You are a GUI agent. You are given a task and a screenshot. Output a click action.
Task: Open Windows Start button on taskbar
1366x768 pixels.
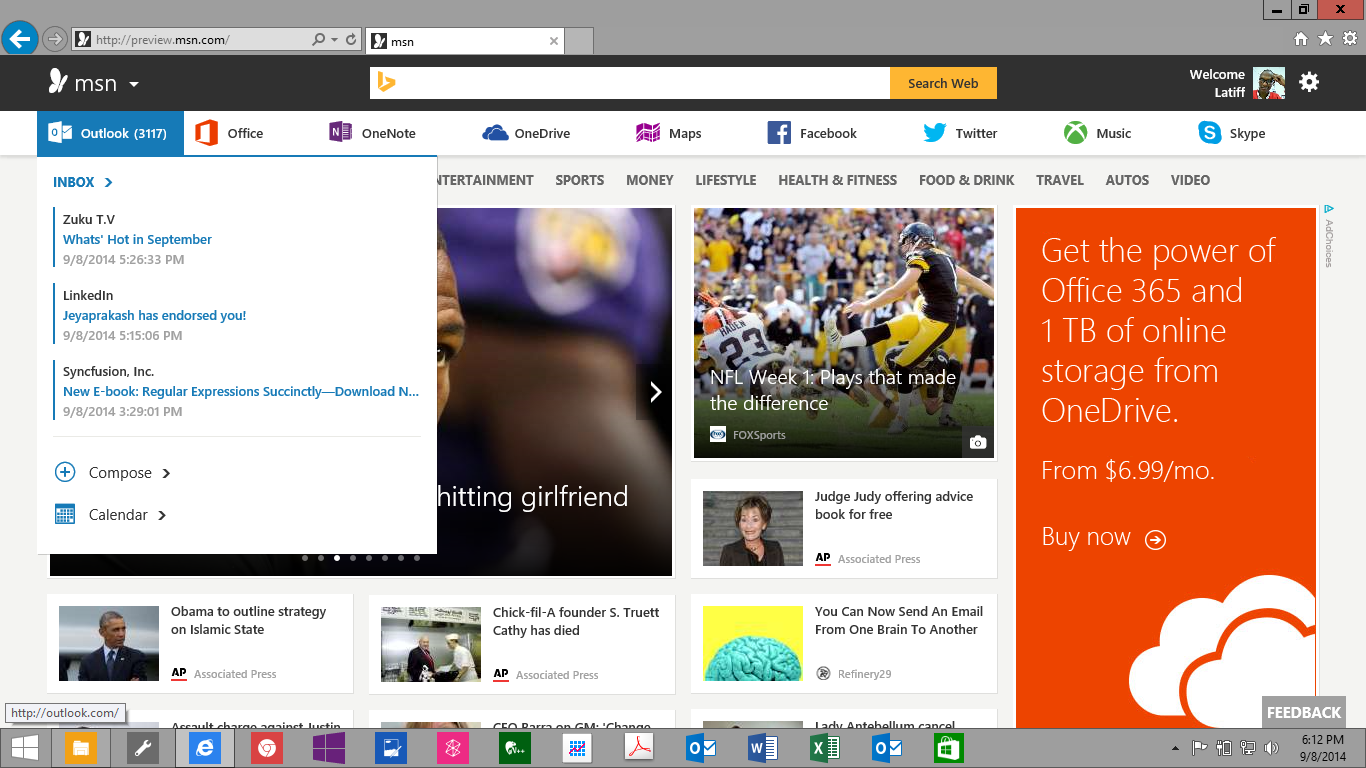(24, 748)
